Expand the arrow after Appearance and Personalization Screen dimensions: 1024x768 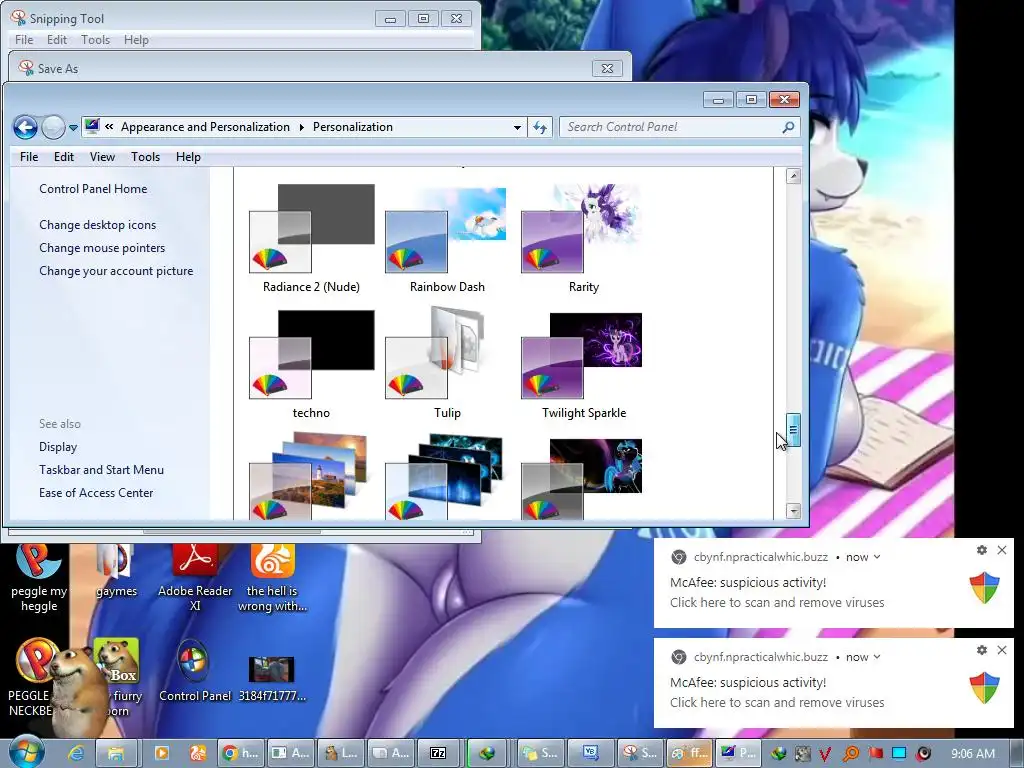(302, 127)
